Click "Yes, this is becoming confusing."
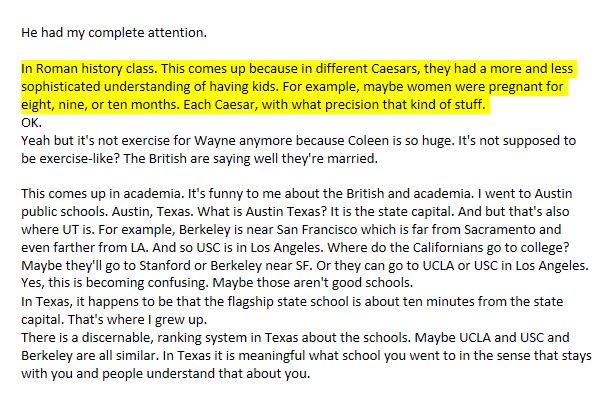Viewport: 611px width, 410px height. coord(115,283)
